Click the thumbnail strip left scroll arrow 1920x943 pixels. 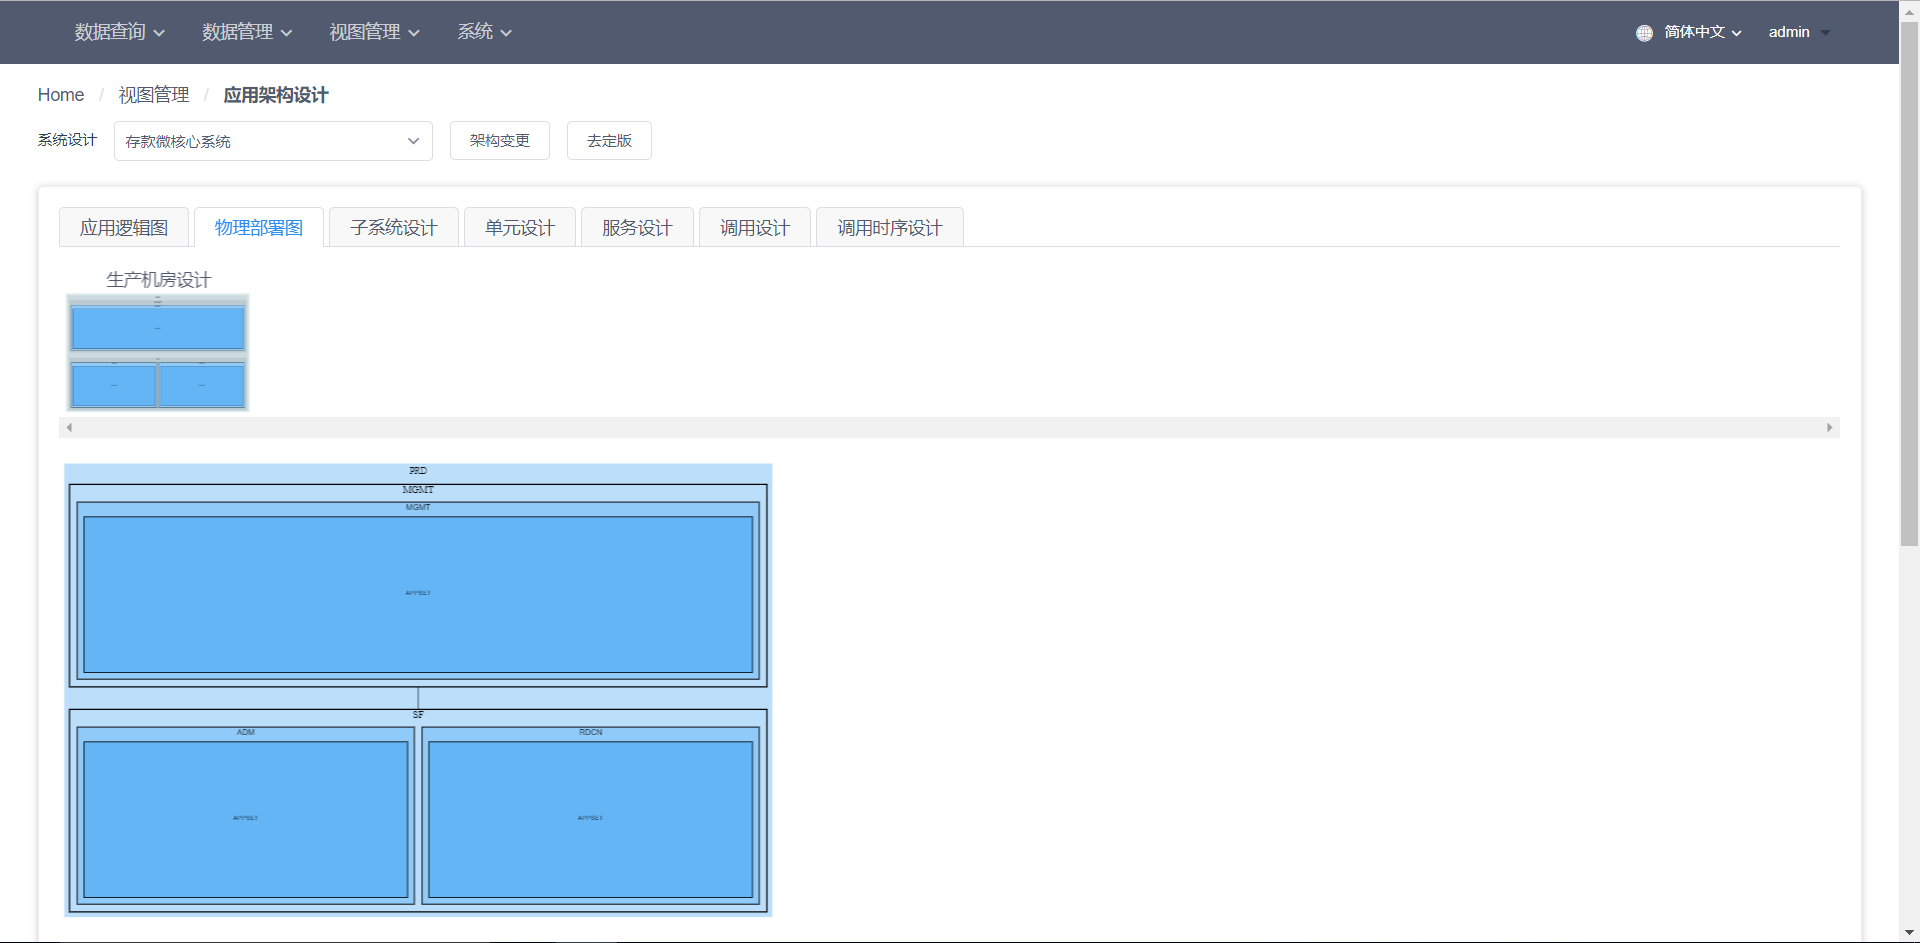point(69,427)
